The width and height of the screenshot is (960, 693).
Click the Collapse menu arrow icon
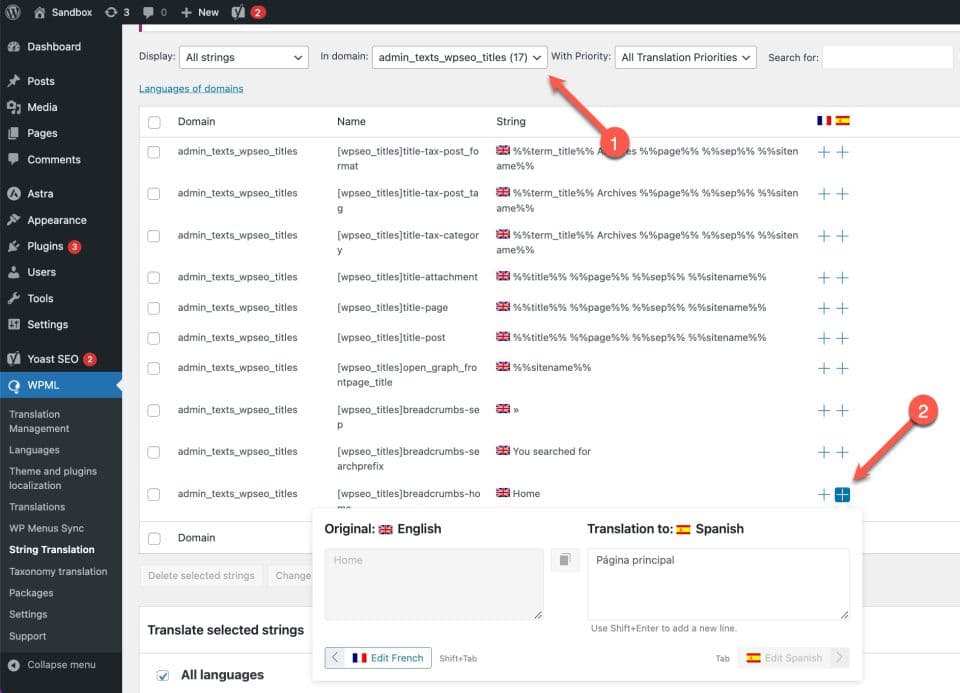pos(14,665)
